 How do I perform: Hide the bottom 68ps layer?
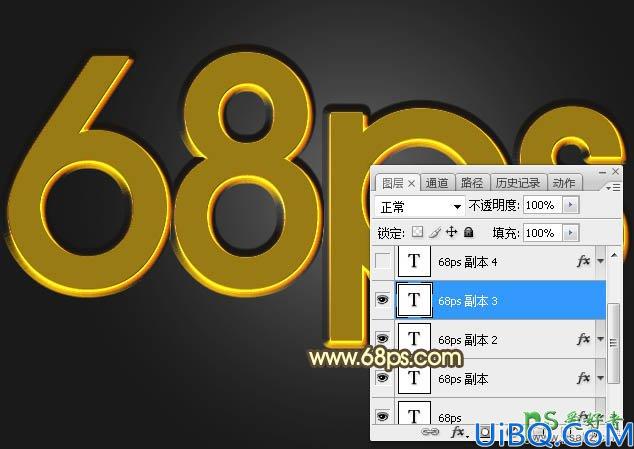pyautogui.click(x=383, y=416)
